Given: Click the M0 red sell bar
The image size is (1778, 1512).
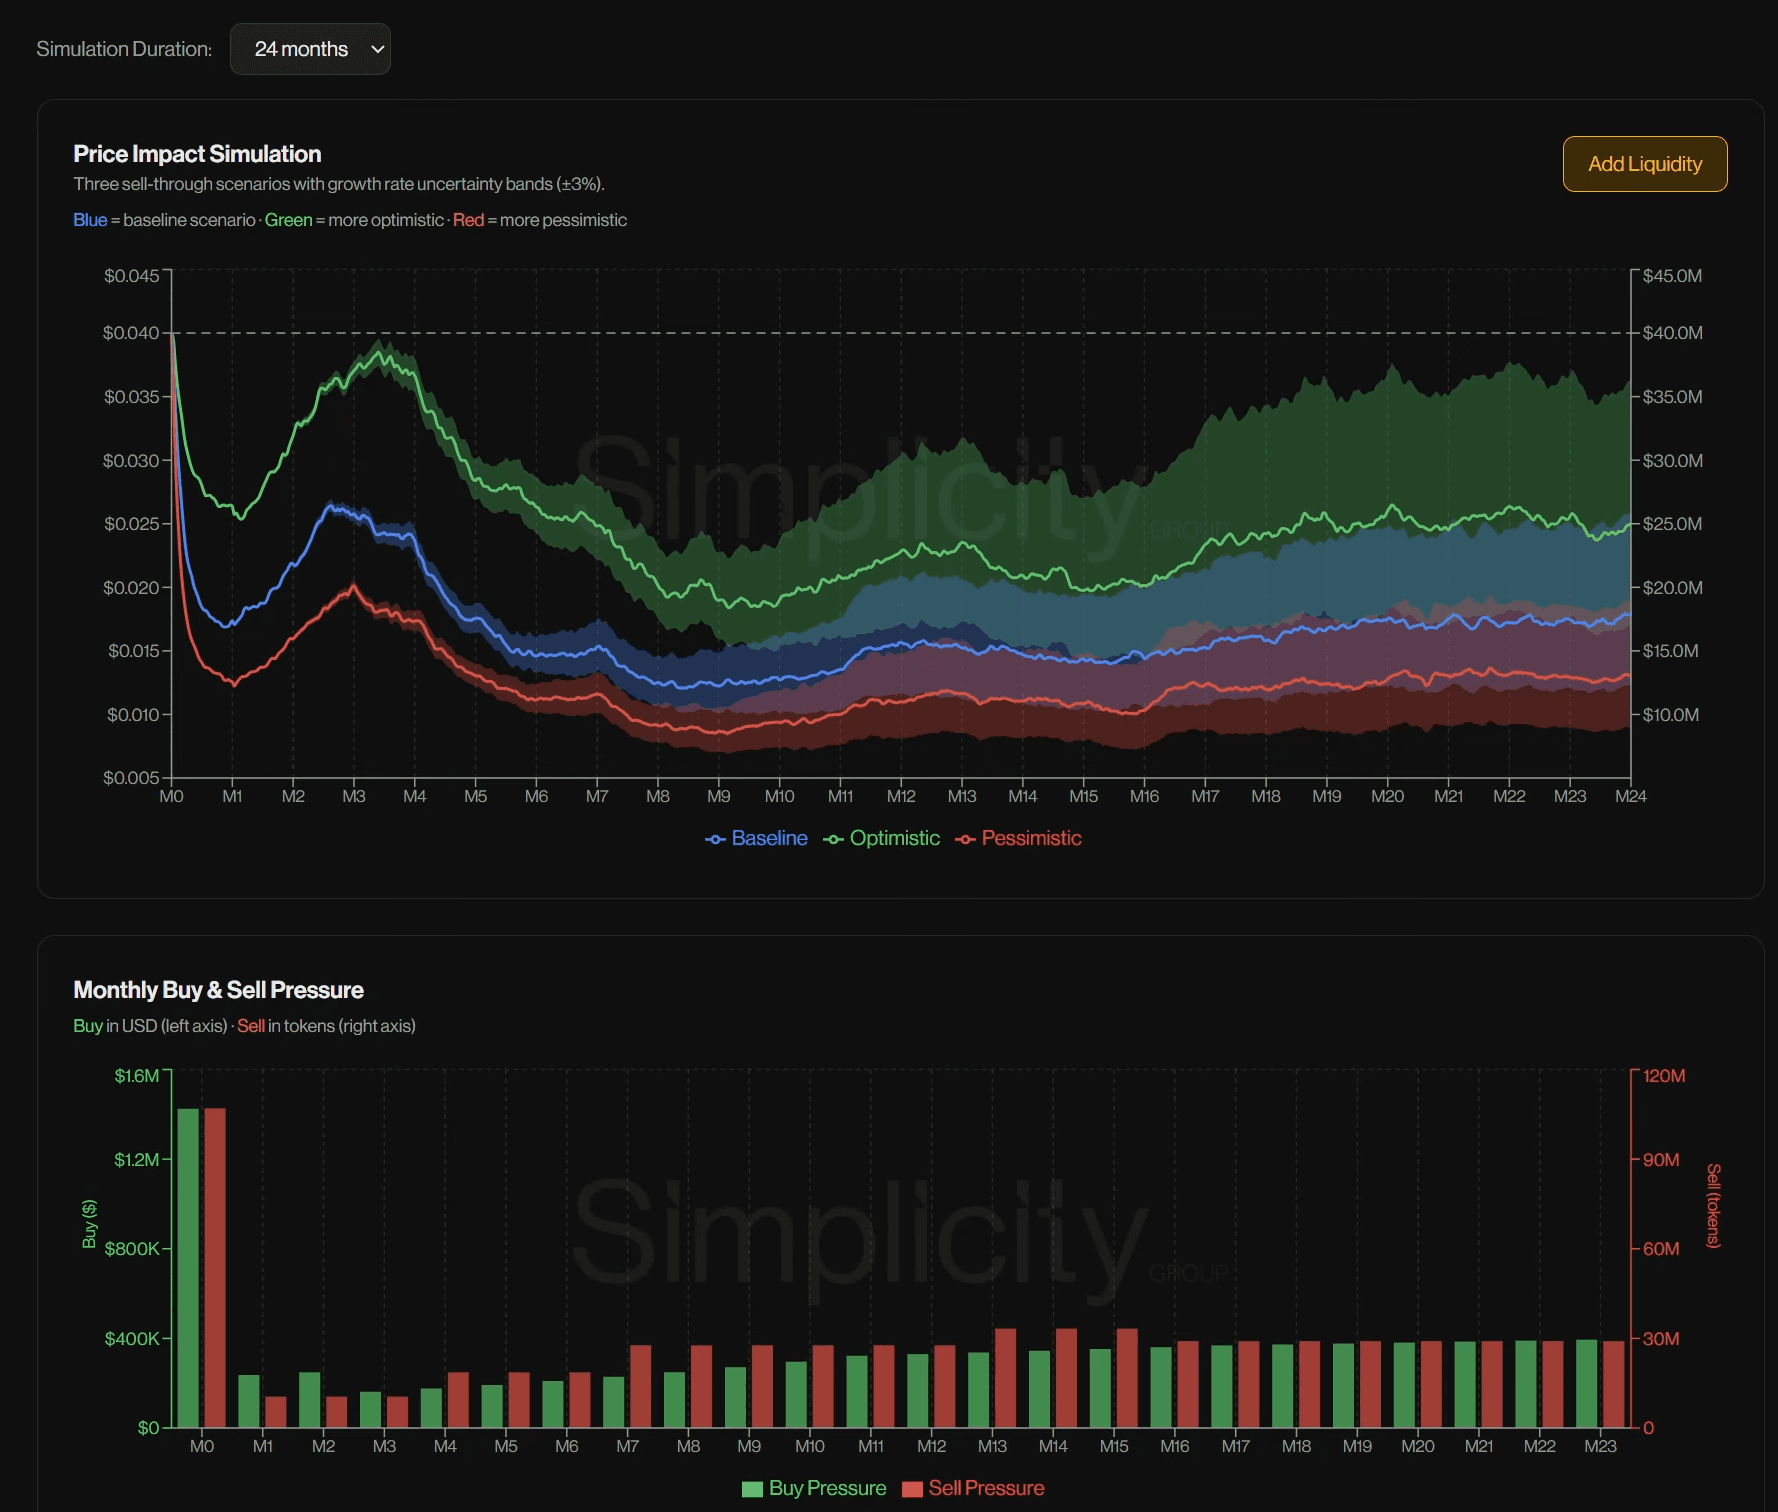Looking at the screenshot, I should point(215,1268).
